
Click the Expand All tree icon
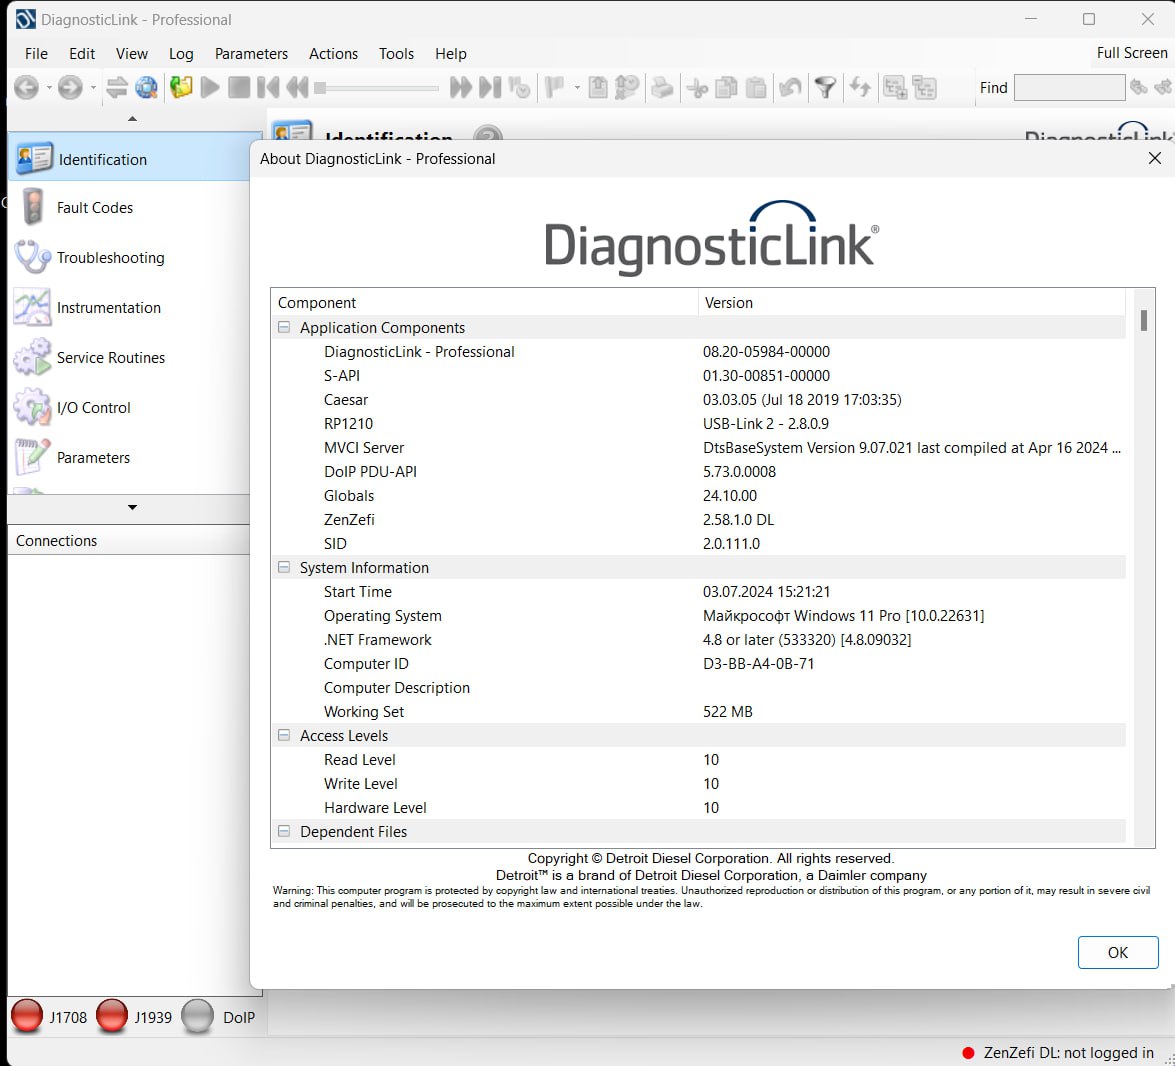click(x=895, y=88)
